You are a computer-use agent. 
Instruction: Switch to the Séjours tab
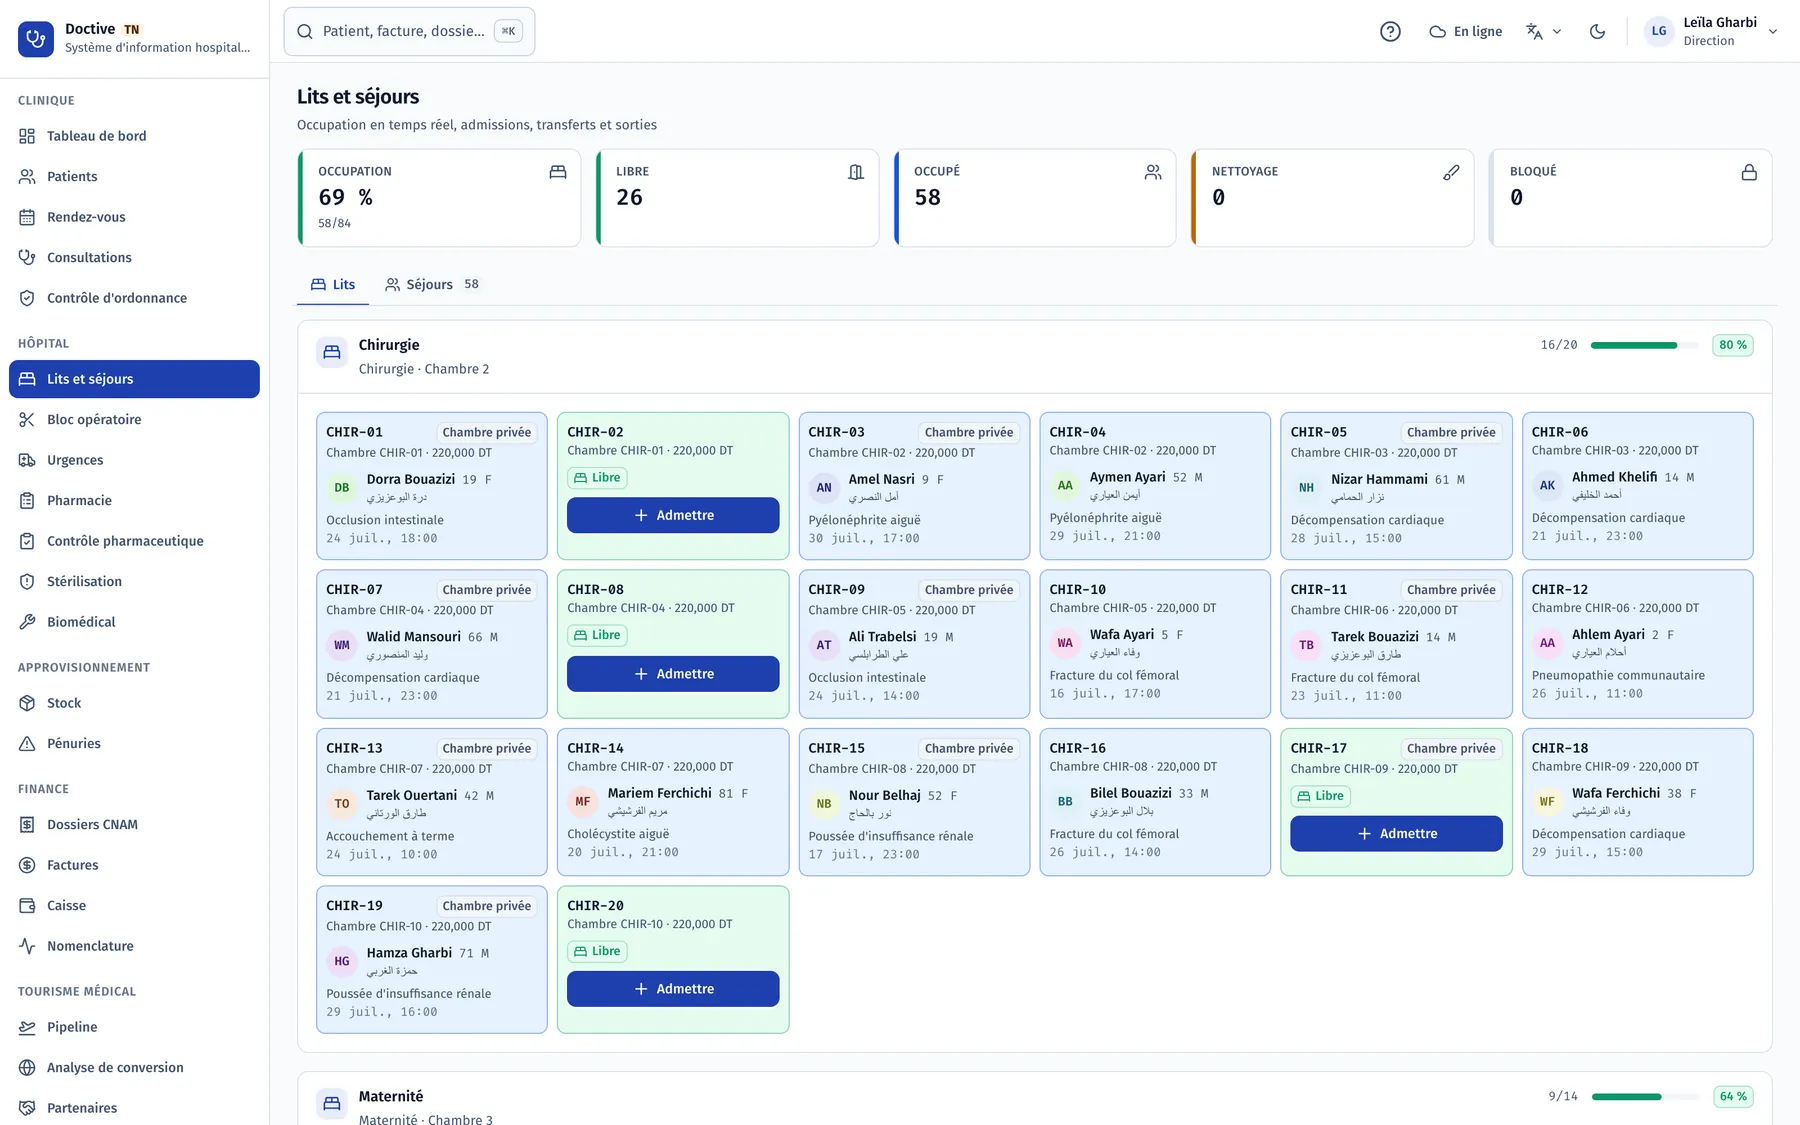[433, 284]
